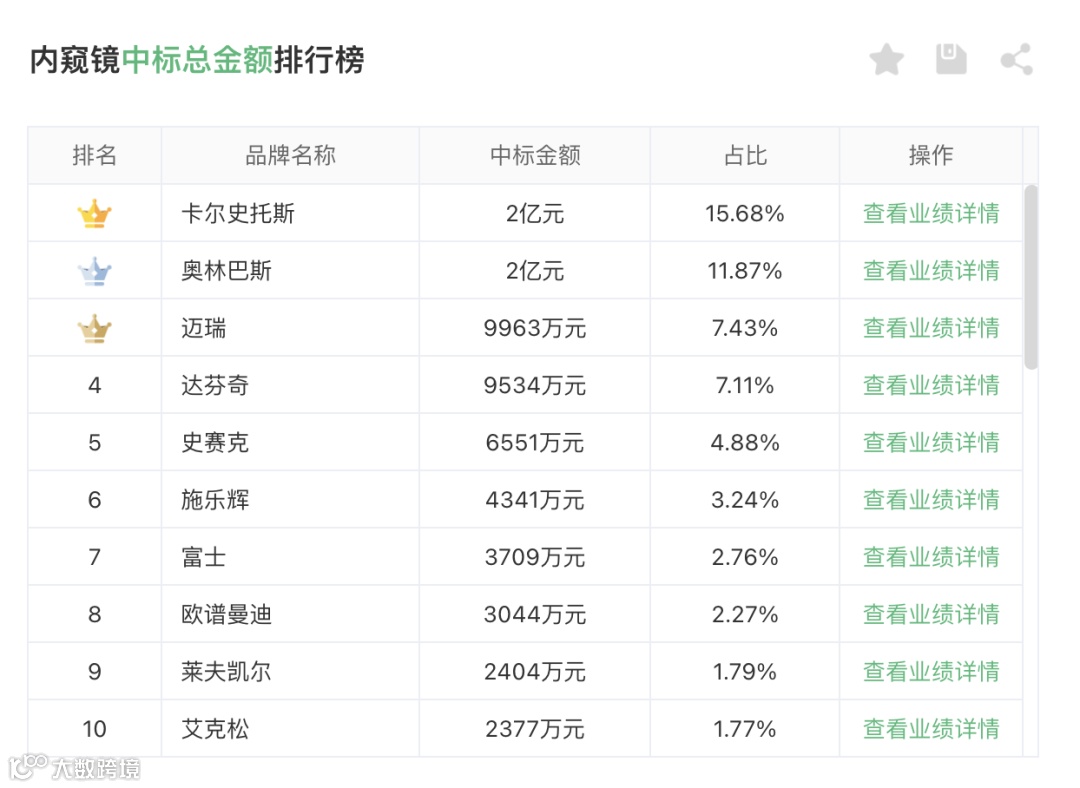Click the star favorite icon
1080x788 pixels.
click(x=886, y=59)
